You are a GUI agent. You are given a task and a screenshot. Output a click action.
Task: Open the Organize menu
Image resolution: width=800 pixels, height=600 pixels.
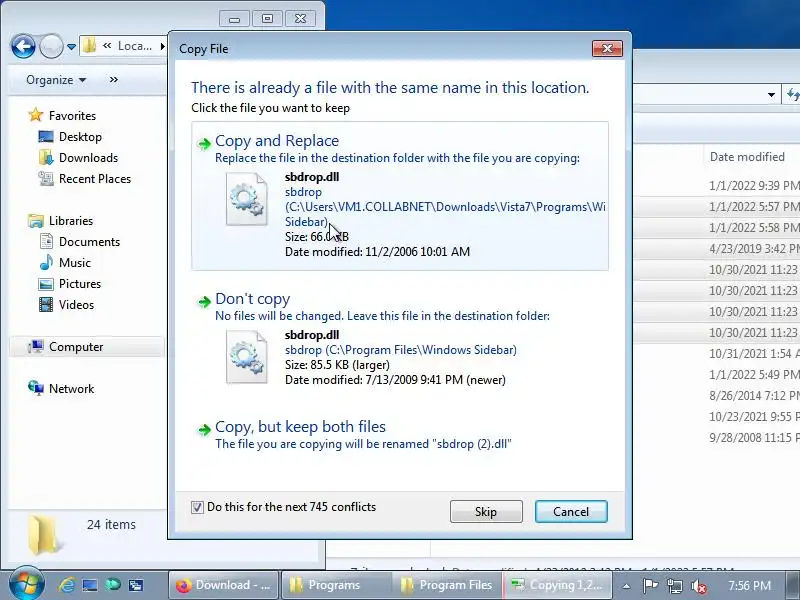(x=56, y=80)
